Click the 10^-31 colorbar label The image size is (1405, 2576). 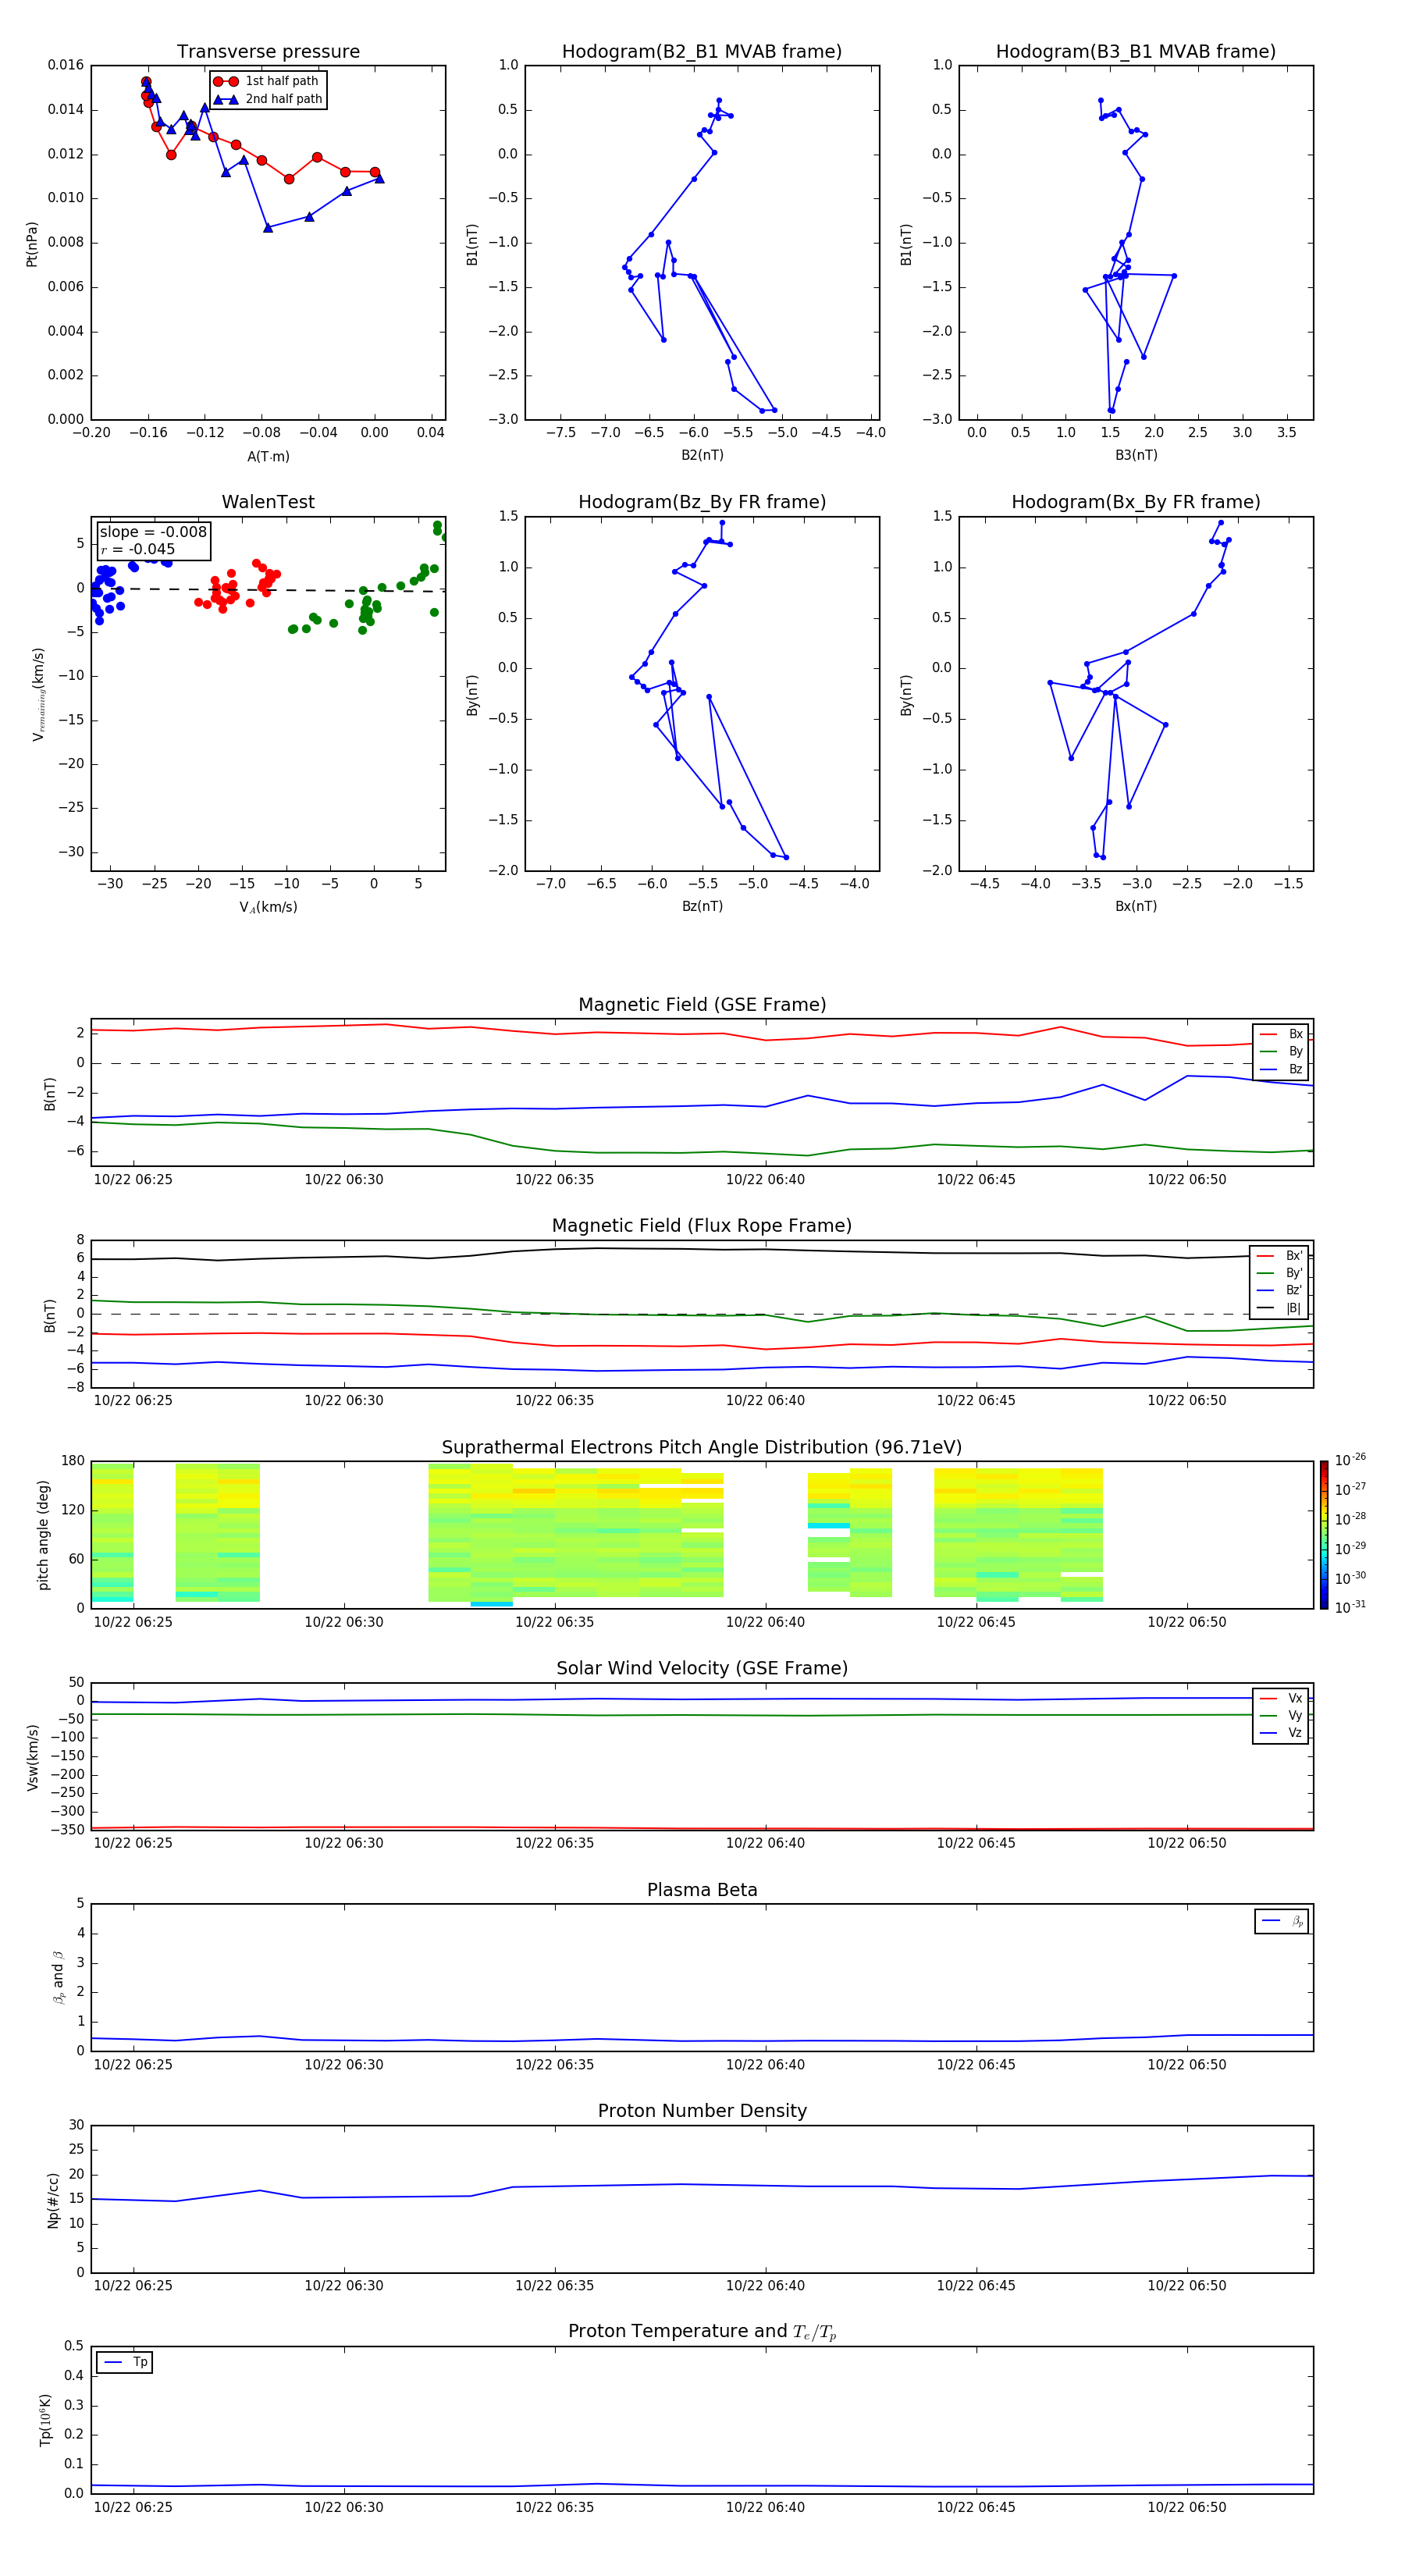click(1350, 1607)
